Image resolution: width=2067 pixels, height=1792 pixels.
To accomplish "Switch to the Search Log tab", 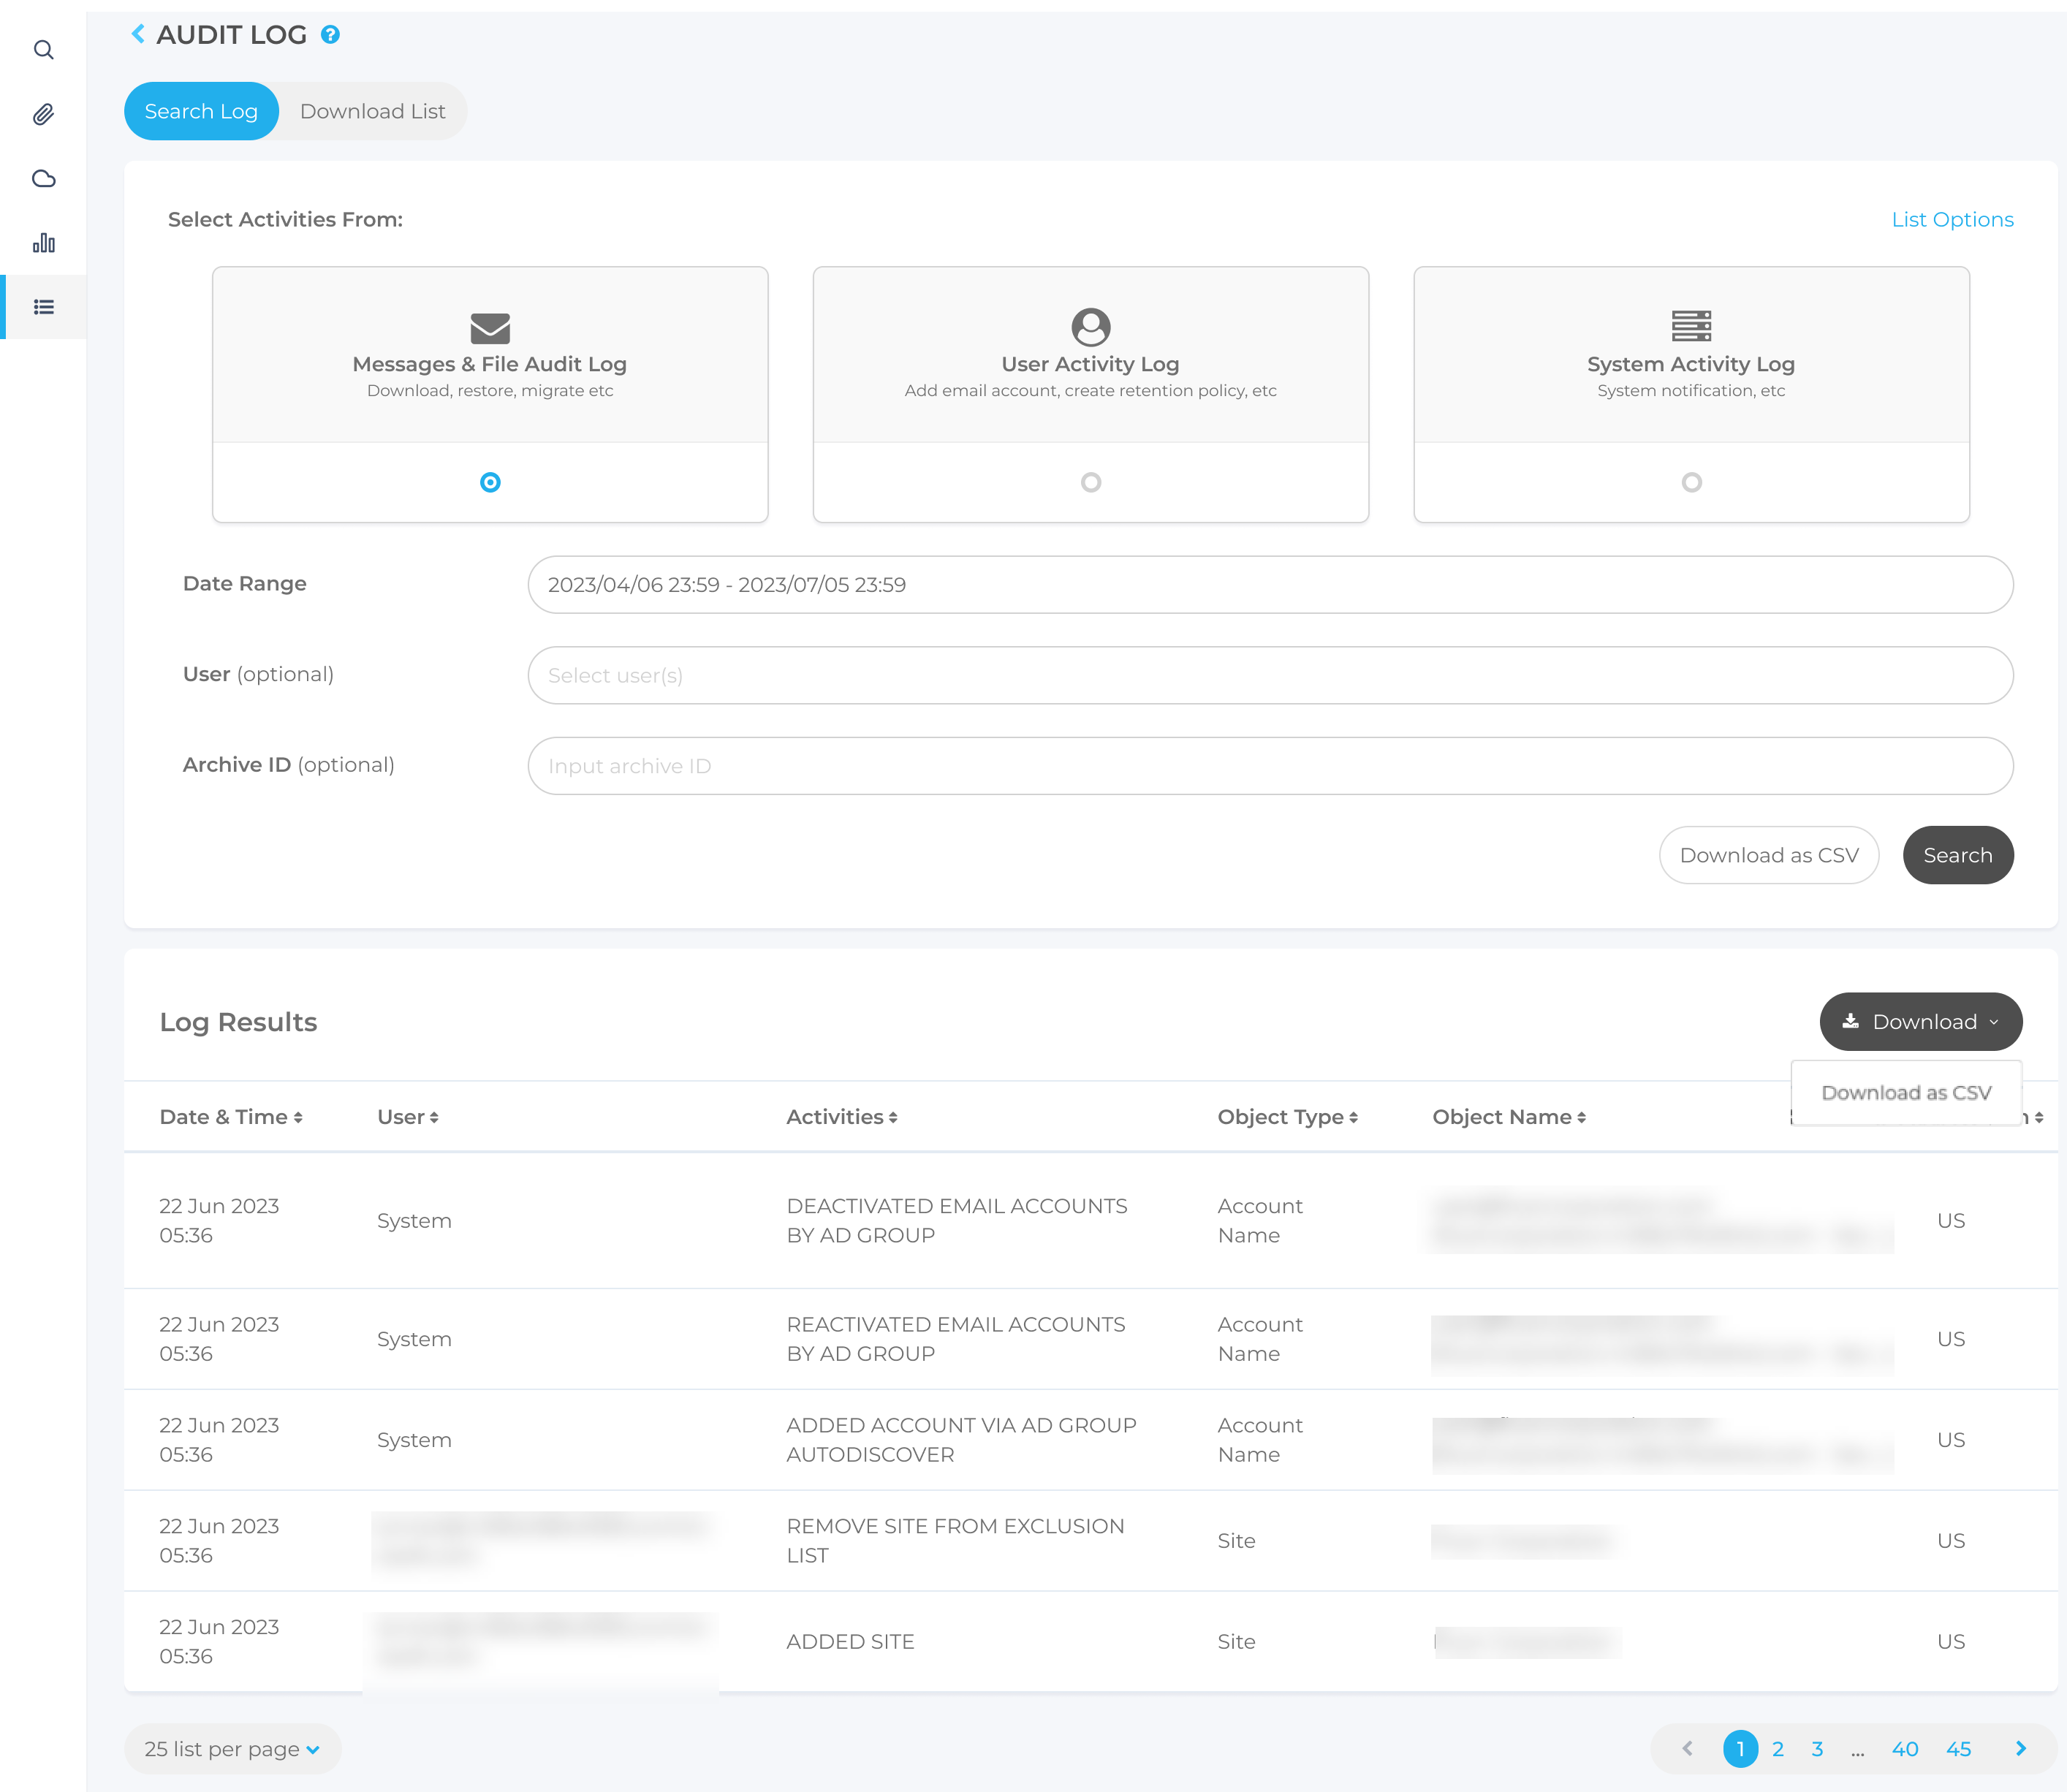I will [x=201, y=111].
